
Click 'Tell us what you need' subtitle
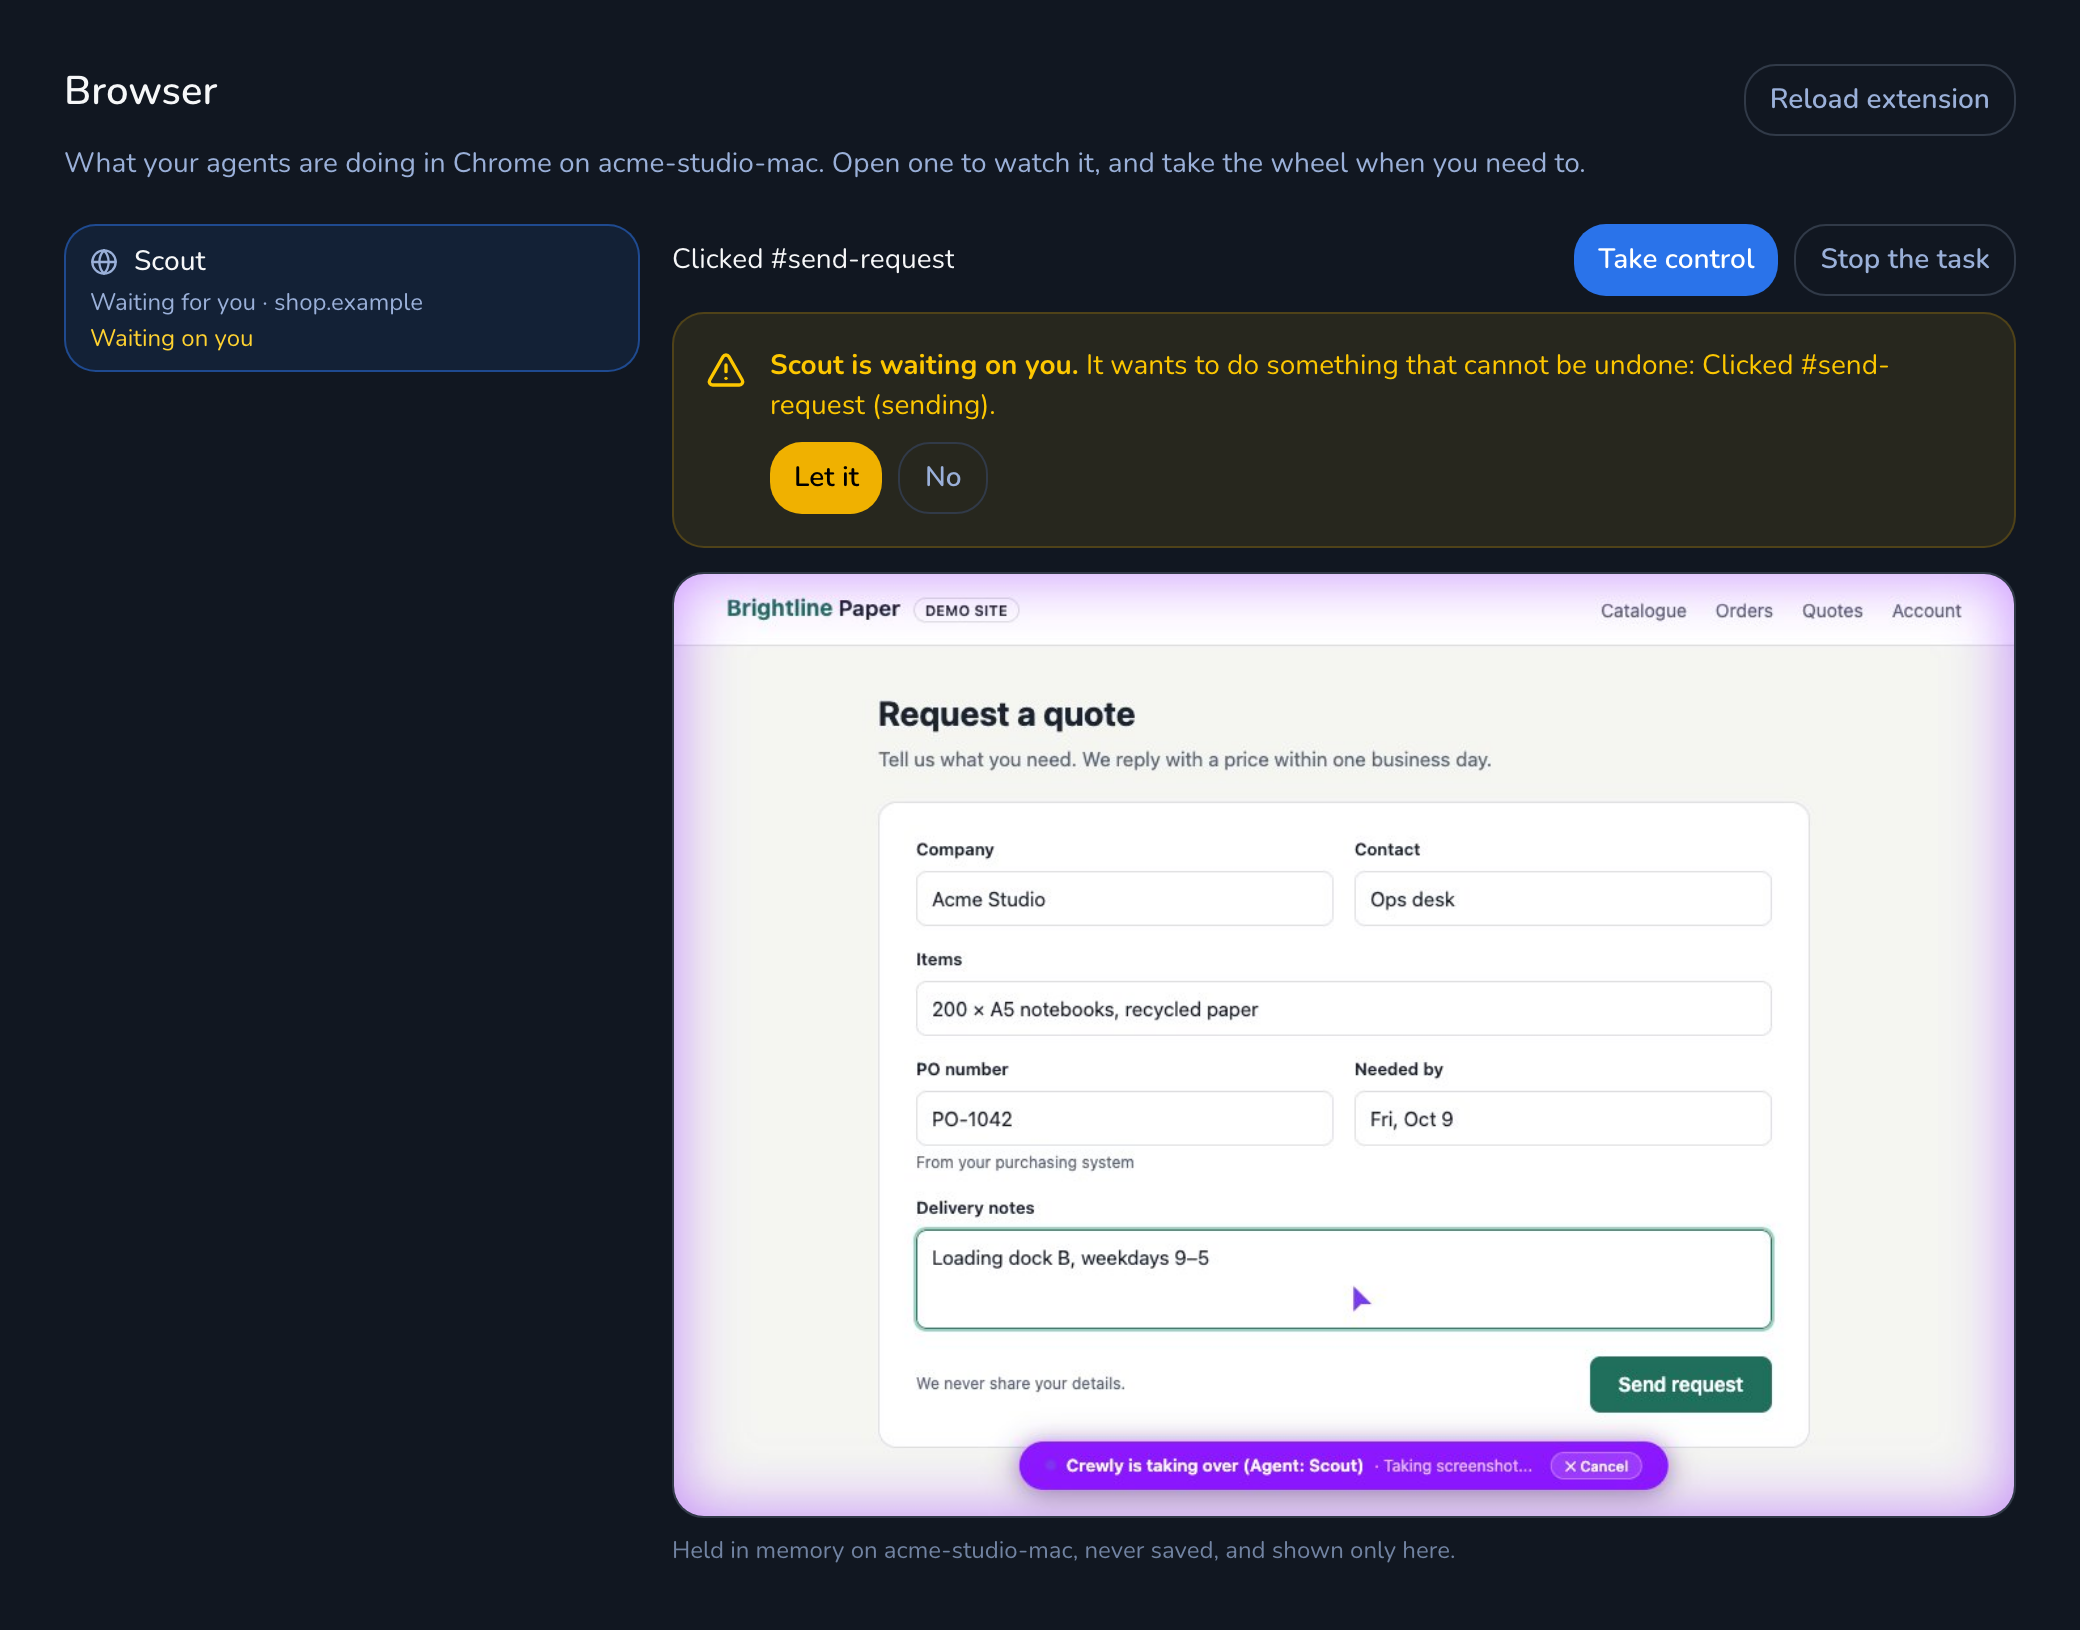[x=1184, y=759]
